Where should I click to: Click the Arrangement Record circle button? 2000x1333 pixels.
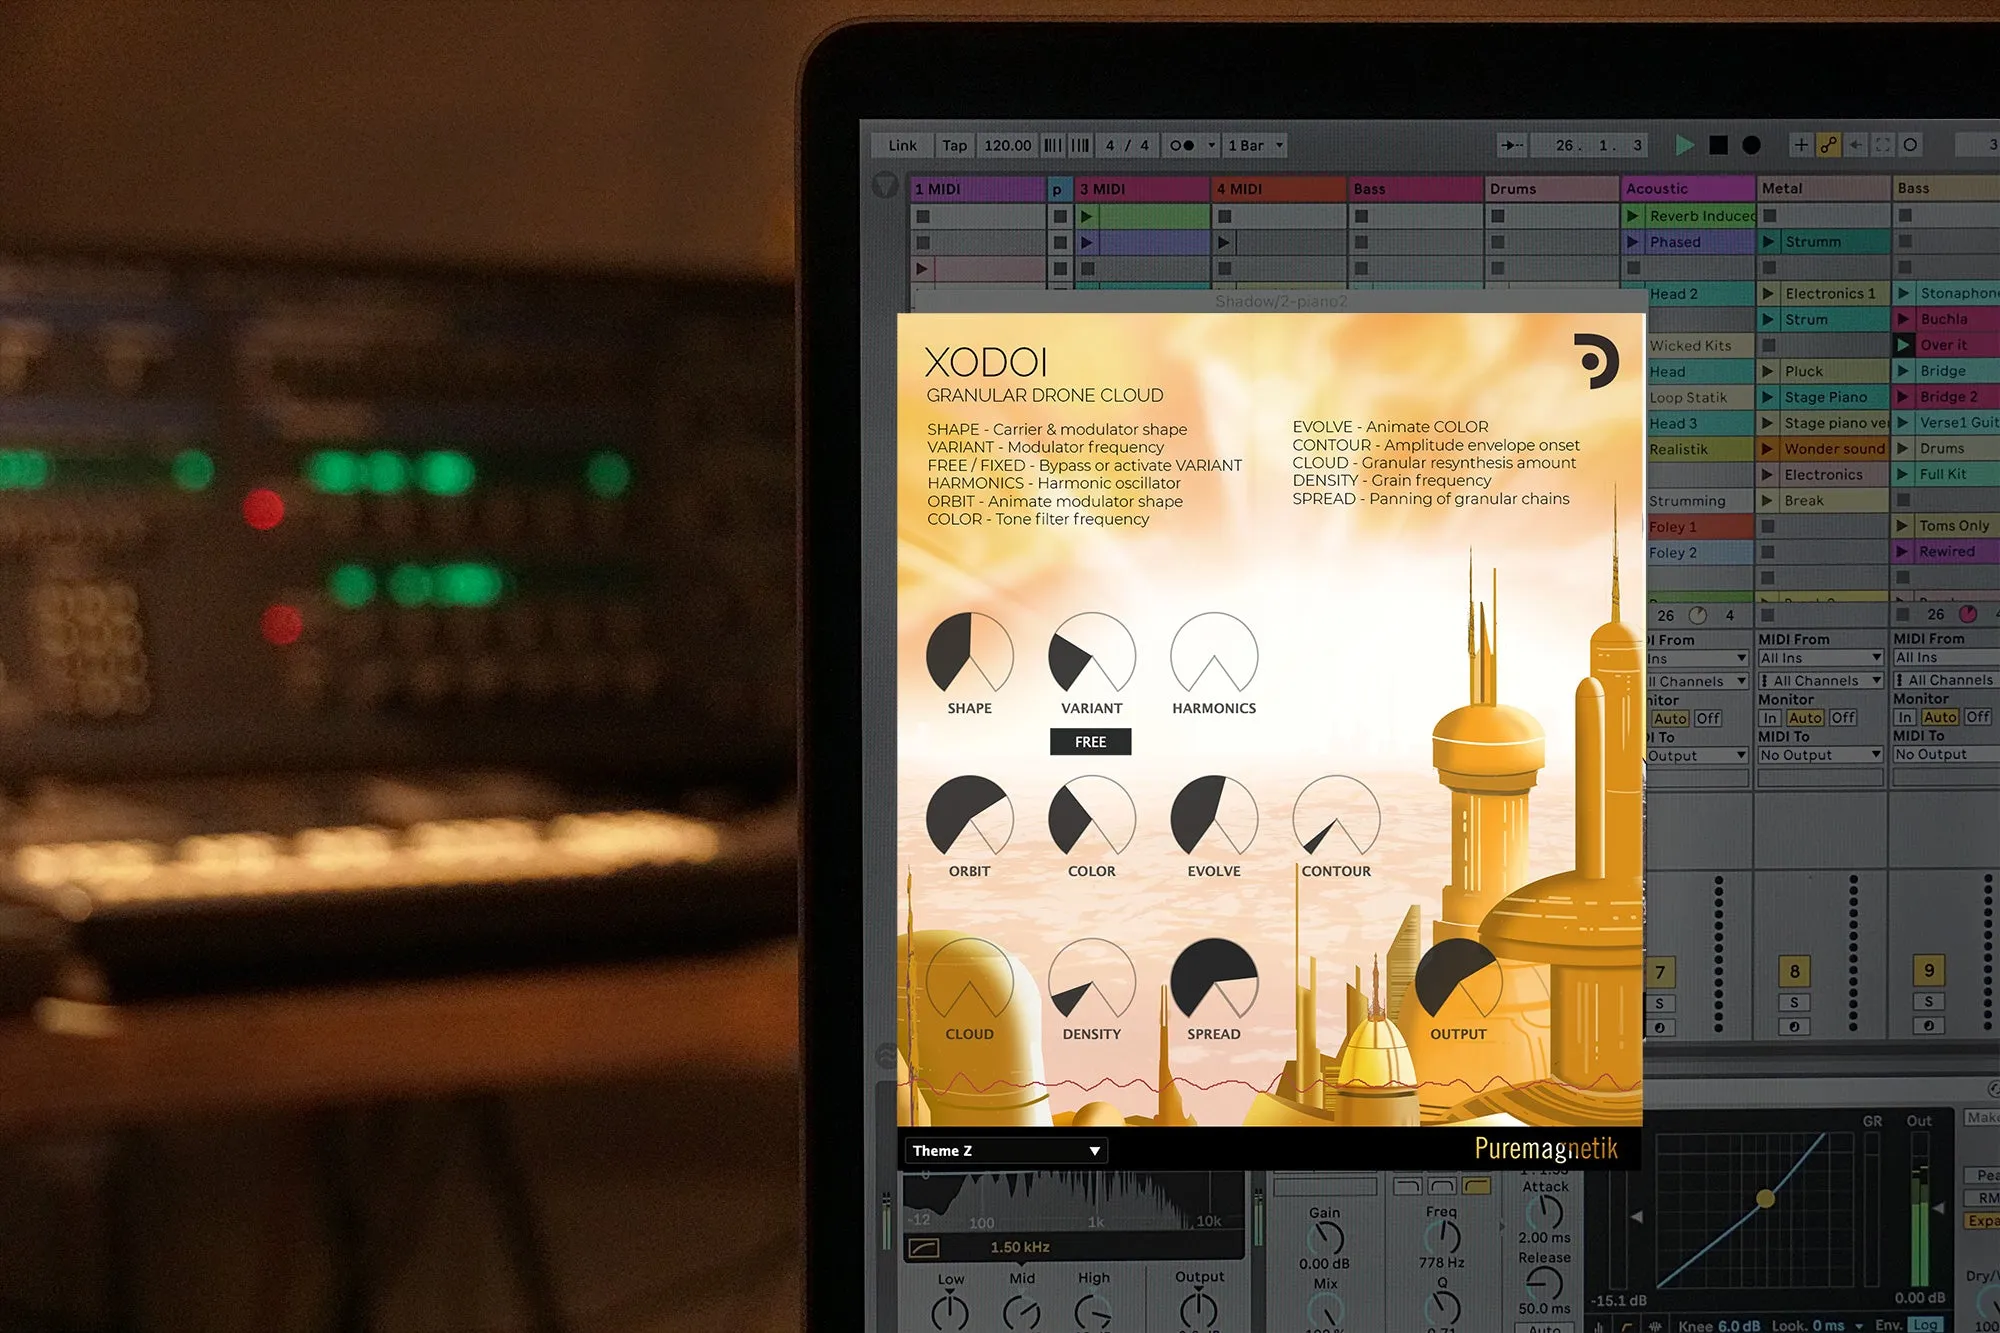click(1751, 145)
